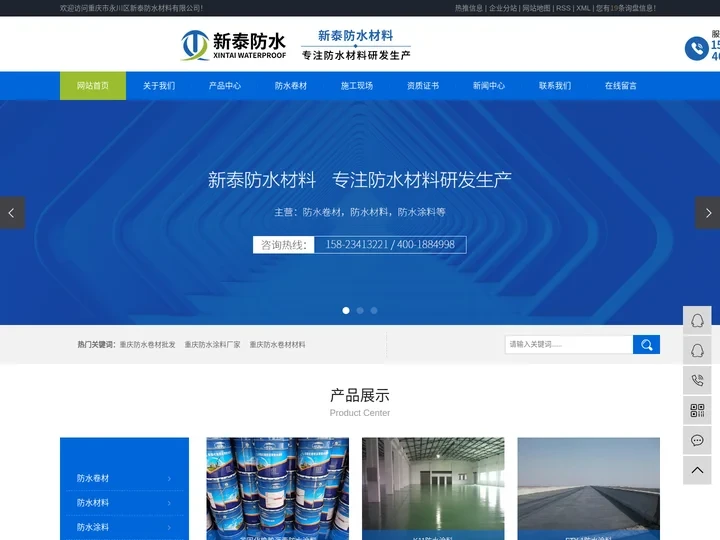Click the phone icon in header

[696, 49]
